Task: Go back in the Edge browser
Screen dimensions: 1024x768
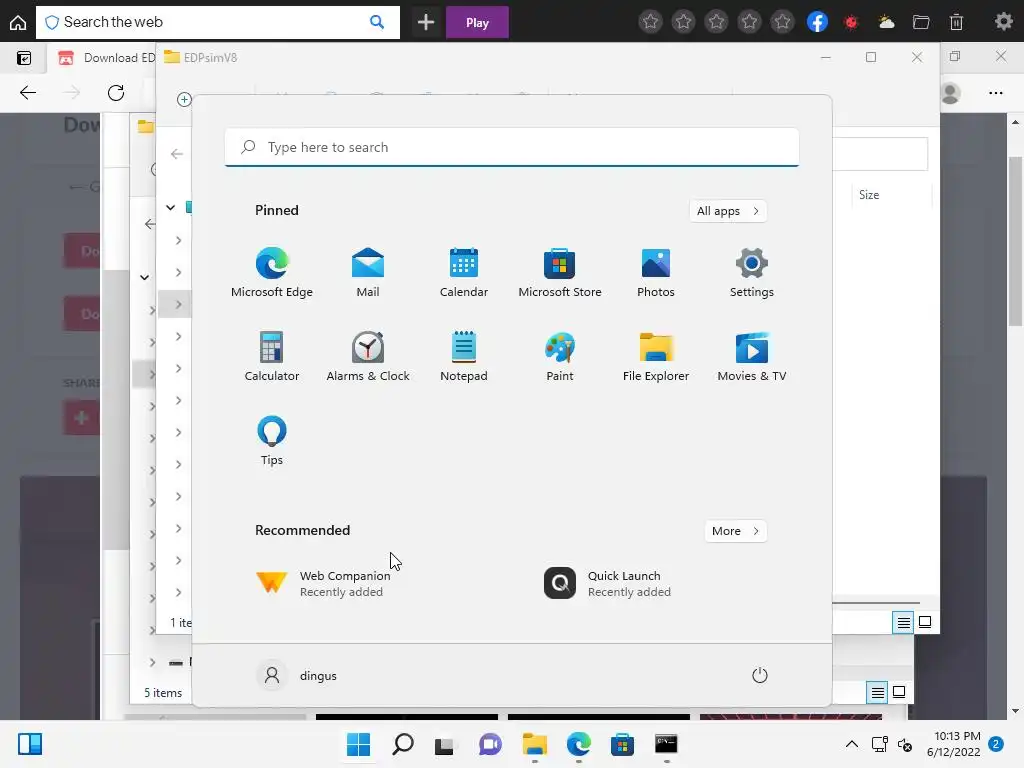Action: point(28,93)
